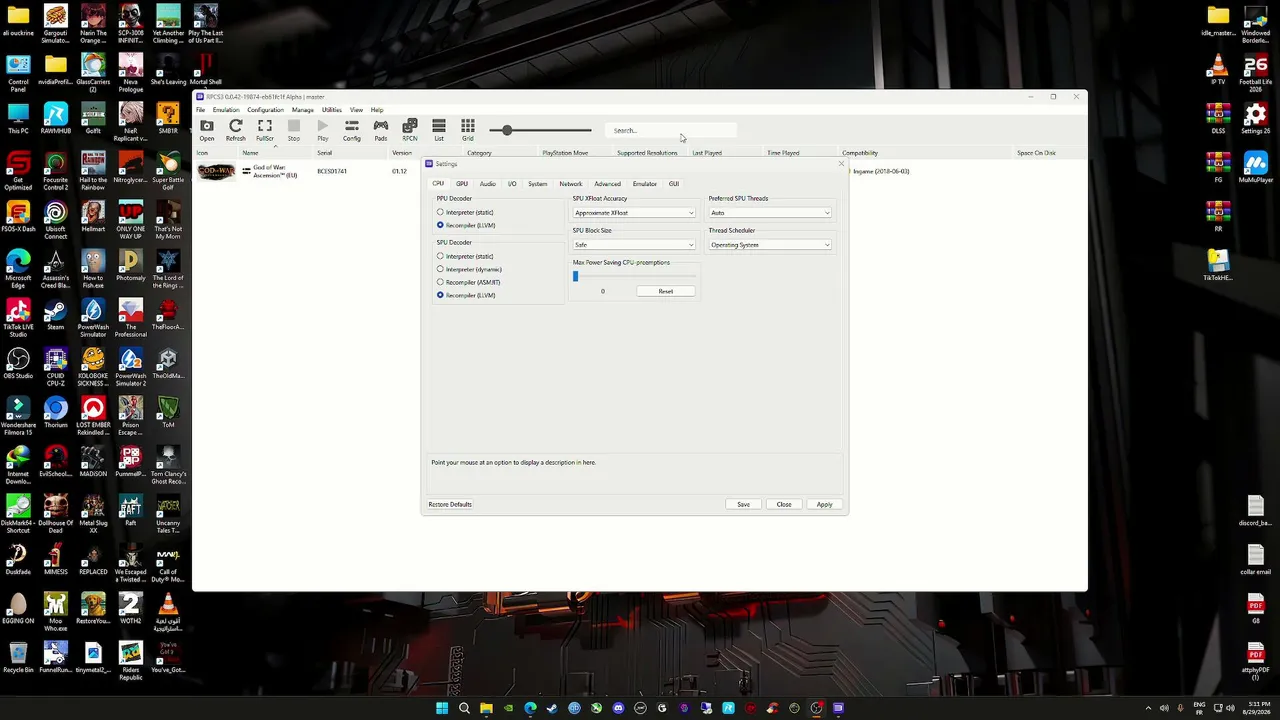Open the View menu in RPCS3
This screenshot has height=720, width=1280.
click(x=356, y=110)
